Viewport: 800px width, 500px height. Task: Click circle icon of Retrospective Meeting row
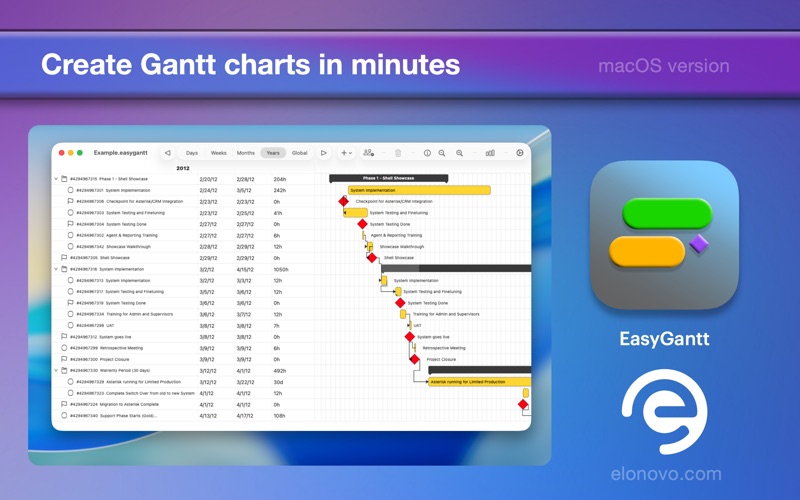click(x=64, y=348)
